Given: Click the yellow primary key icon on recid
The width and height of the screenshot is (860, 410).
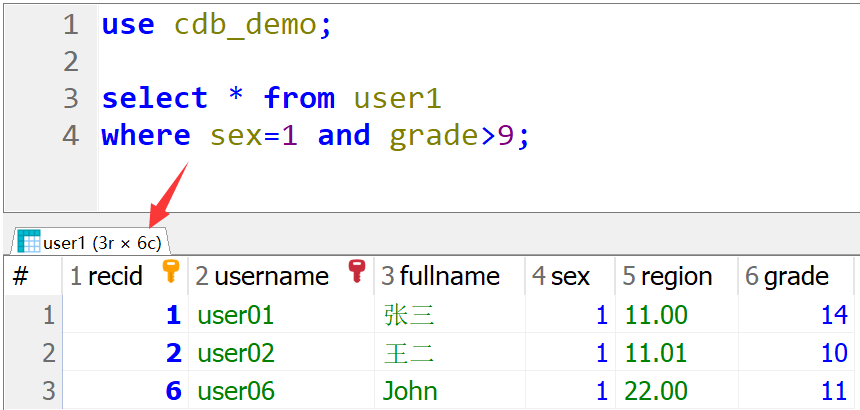Looking at the screenshot, I should point(170,272).
